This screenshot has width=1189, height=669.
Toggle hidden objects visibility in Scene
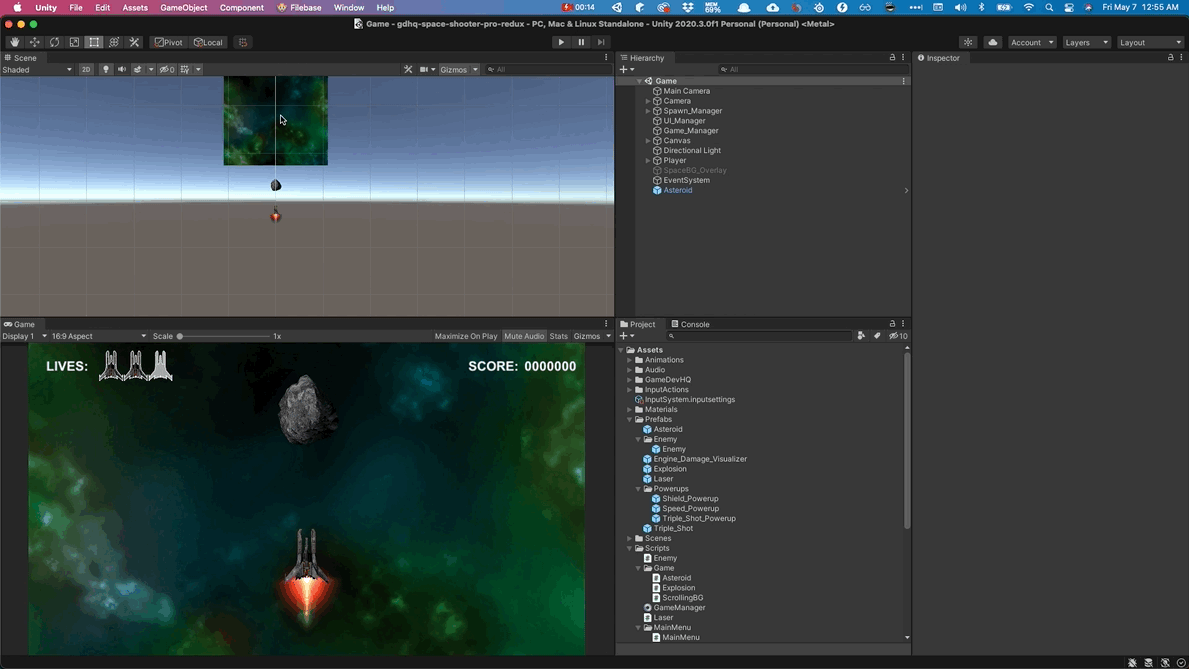pyautogui.click(x=166, y=69)
